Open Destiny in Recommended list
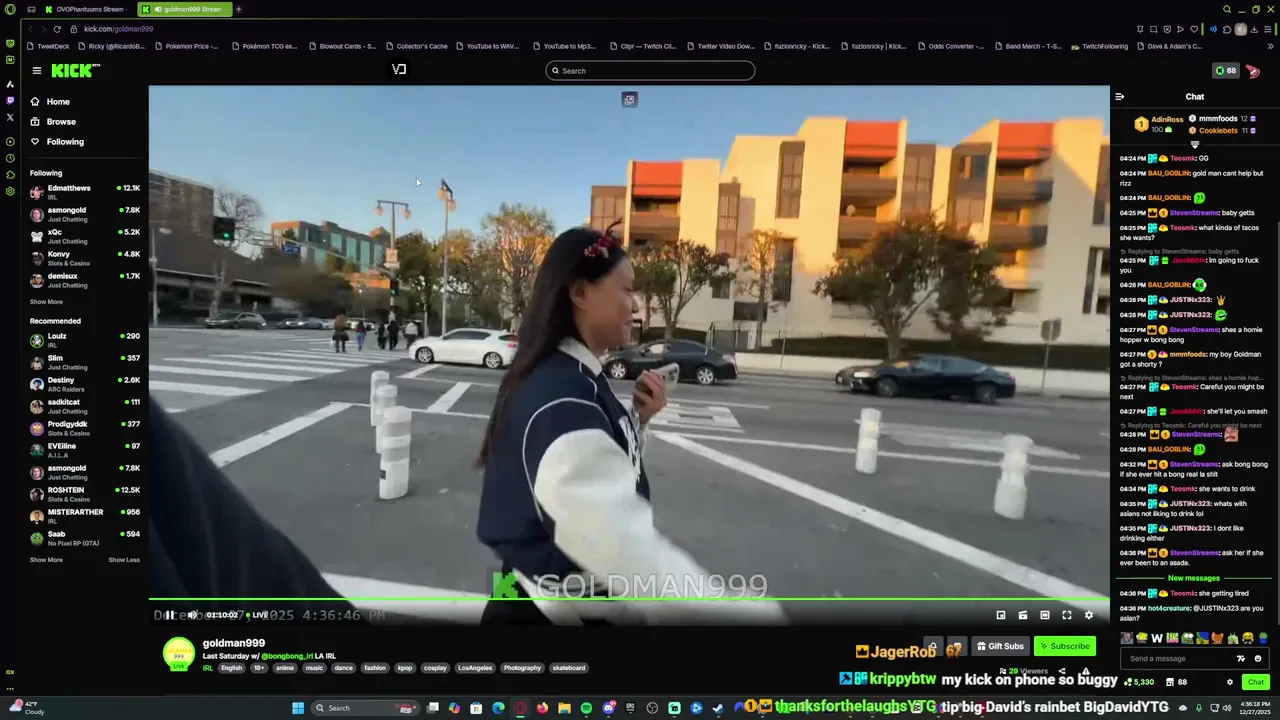The height and width of the screenshot is (720, 1280). pyautogui.click(x=85, y=384)
